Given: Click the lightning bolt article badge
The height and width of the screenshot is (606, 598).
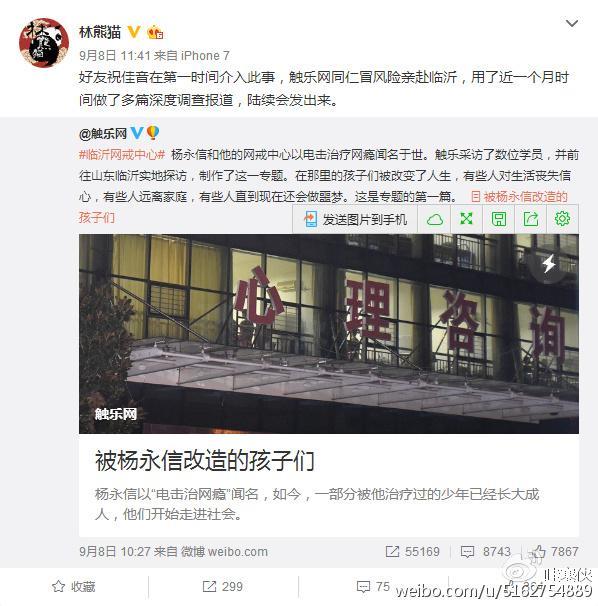Looking at the screenshot, I should click(549, 264).
